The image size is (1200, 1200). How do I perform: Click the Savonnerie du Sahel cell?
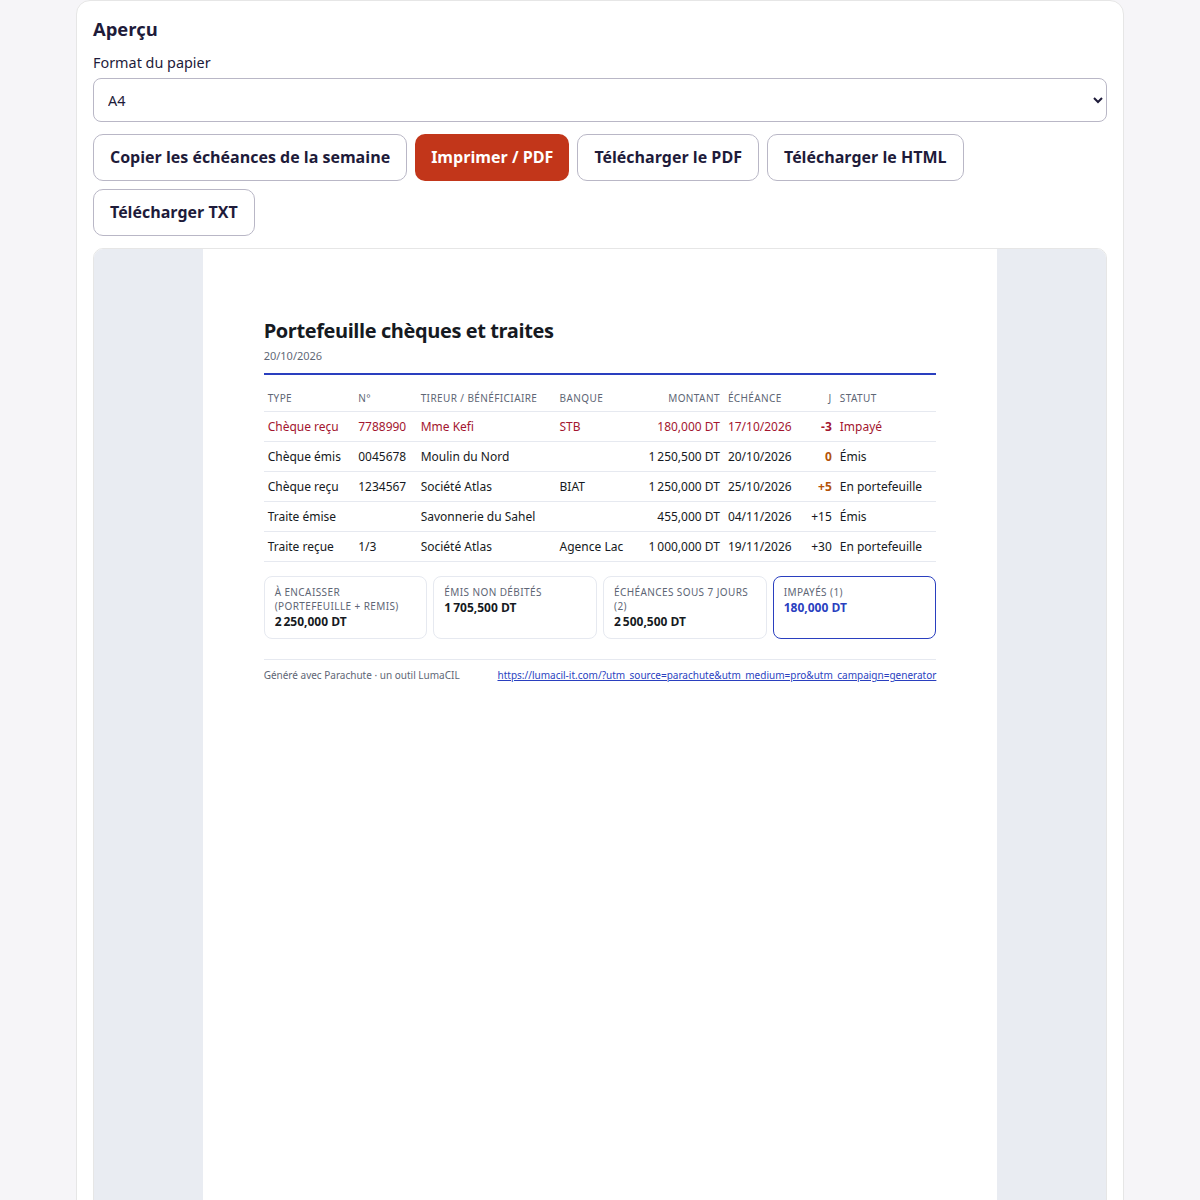point(478,517)
